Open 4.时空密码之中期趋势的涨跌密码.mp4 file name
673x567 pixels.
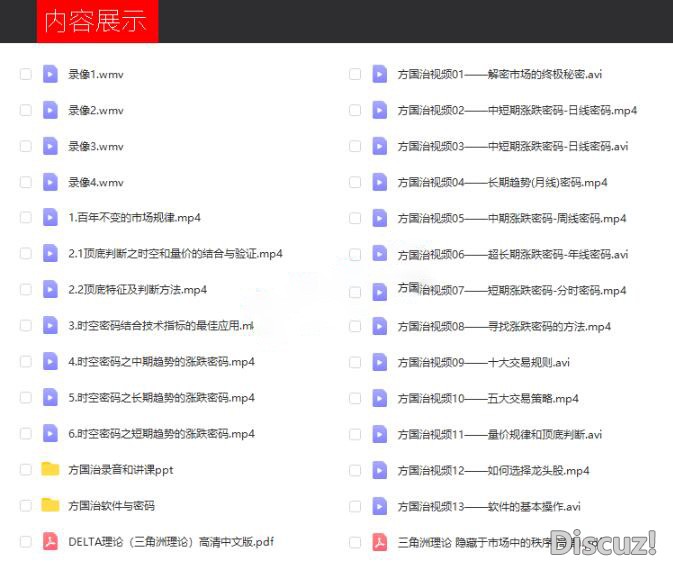[161, 362]
